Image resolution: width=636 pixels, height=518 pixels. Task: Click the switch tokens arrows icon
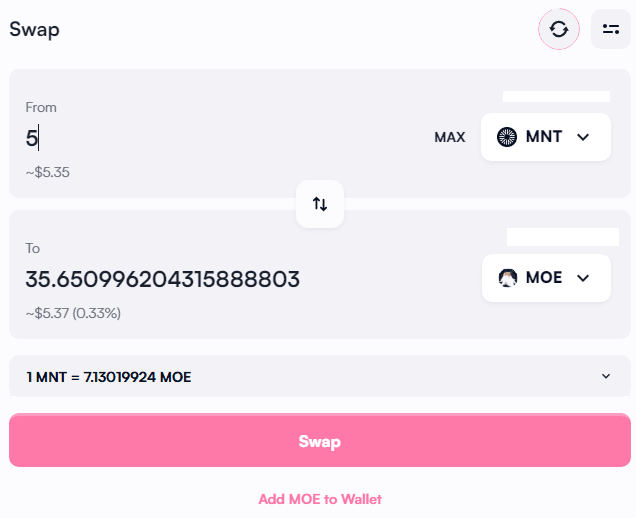[320, 204]
